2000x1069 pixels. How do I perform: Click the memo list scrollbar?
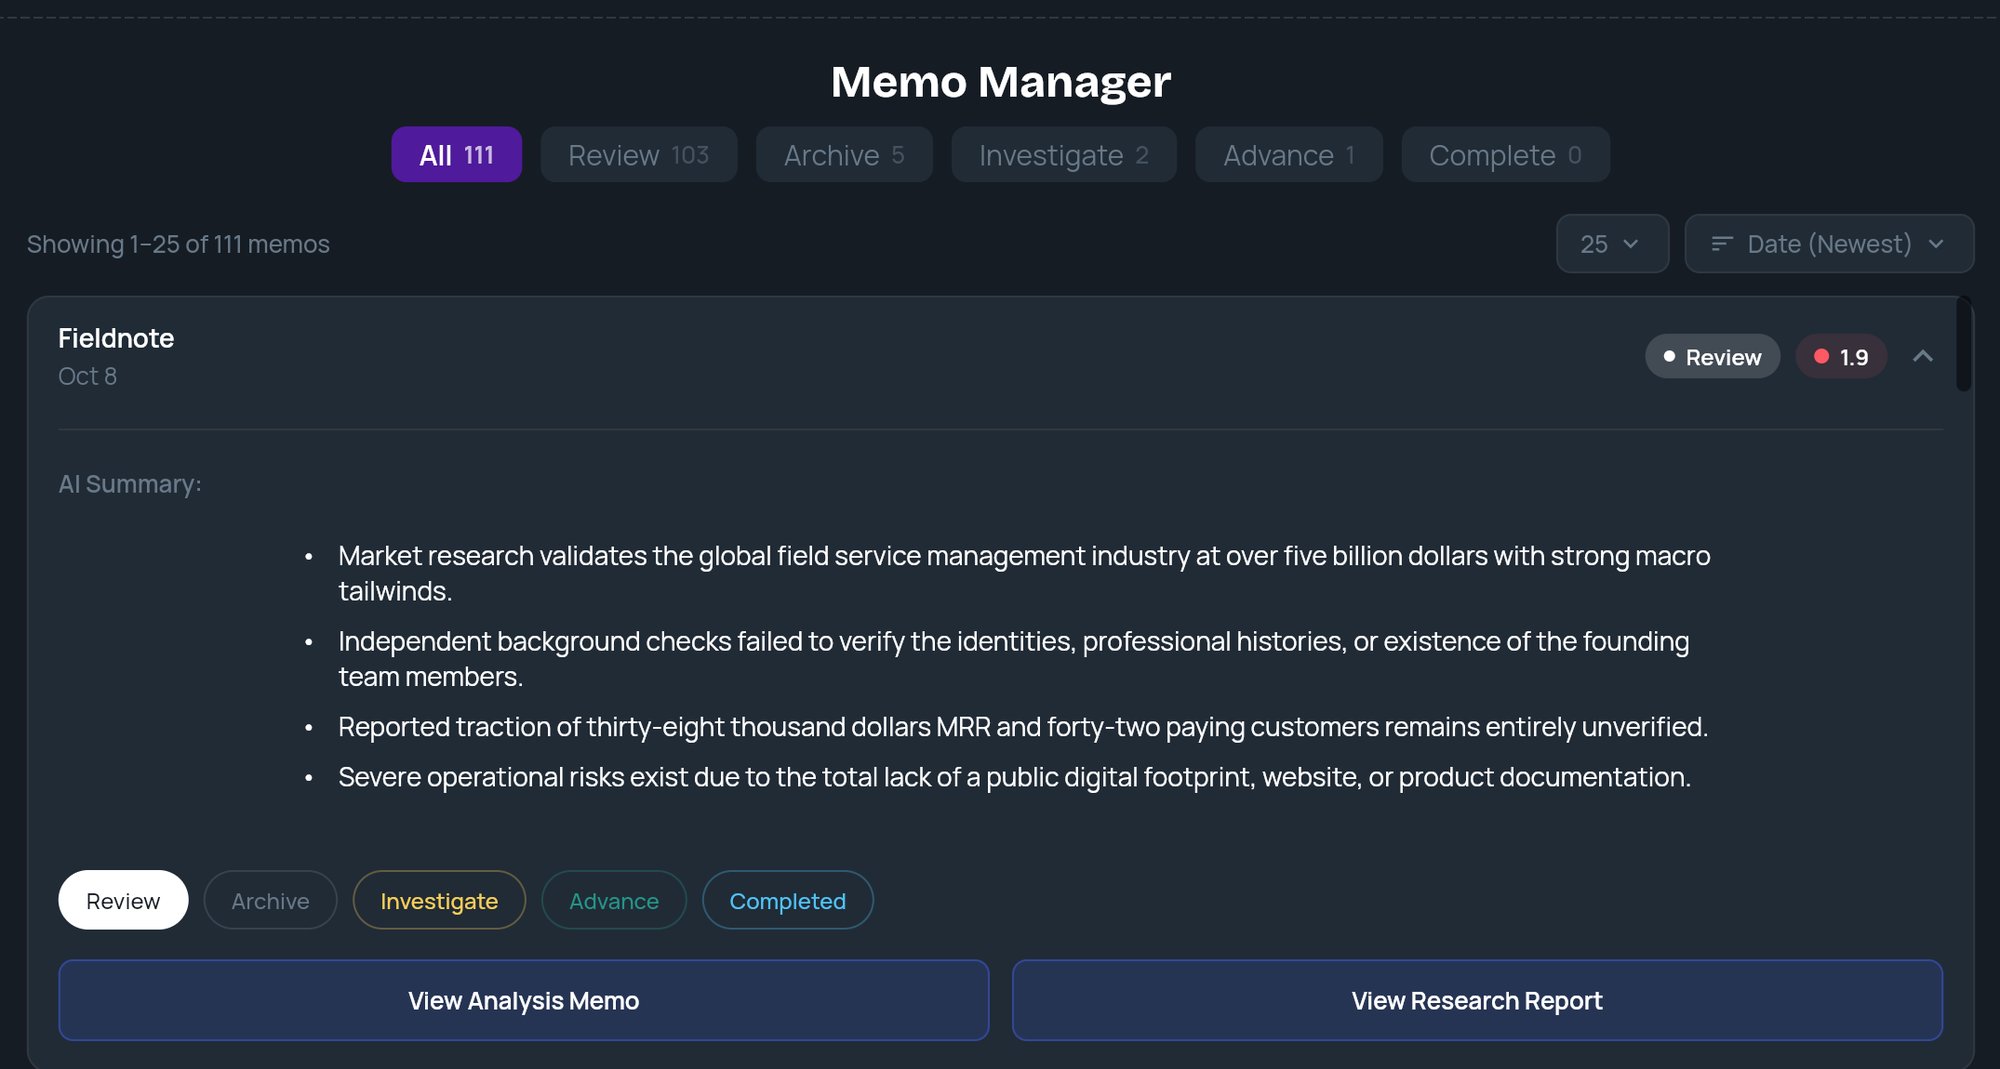point(1964,344)
